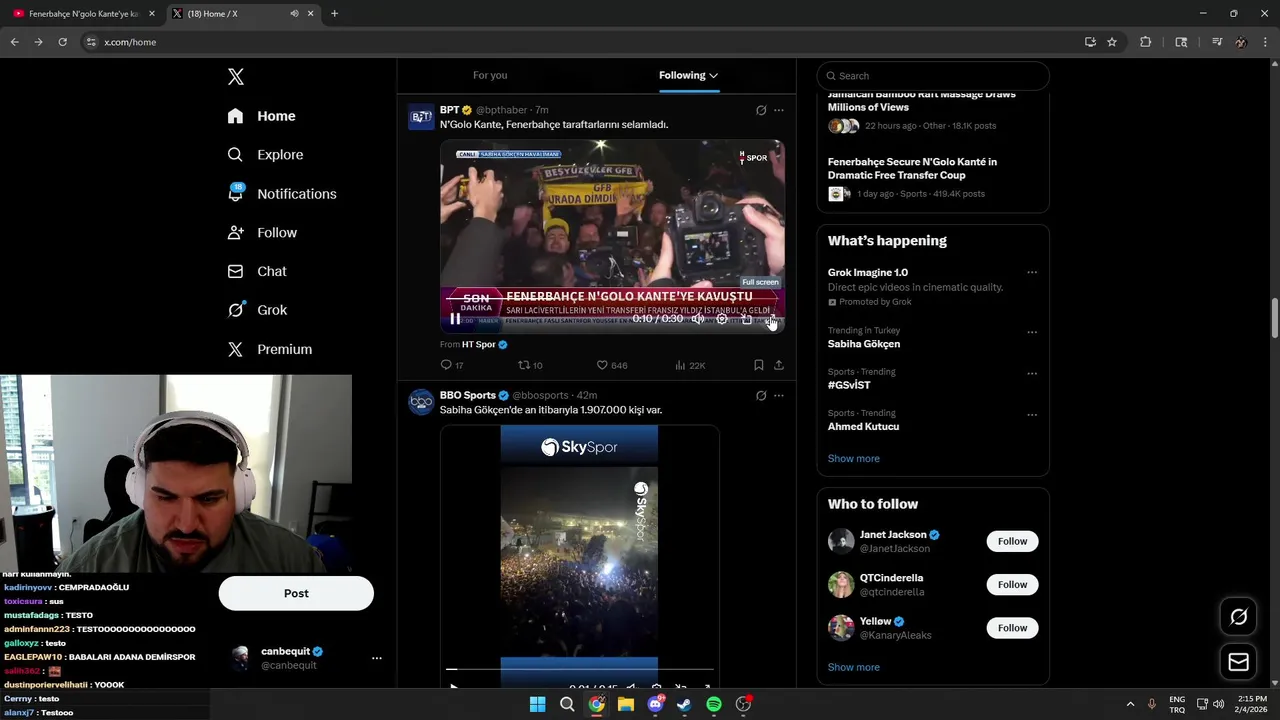
Task: Open Grok in the sidebar
Action: 258,310
